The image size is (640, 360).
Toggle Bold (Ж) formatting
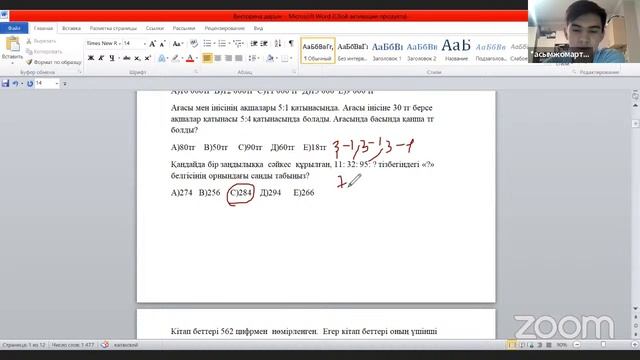[91, 58]
